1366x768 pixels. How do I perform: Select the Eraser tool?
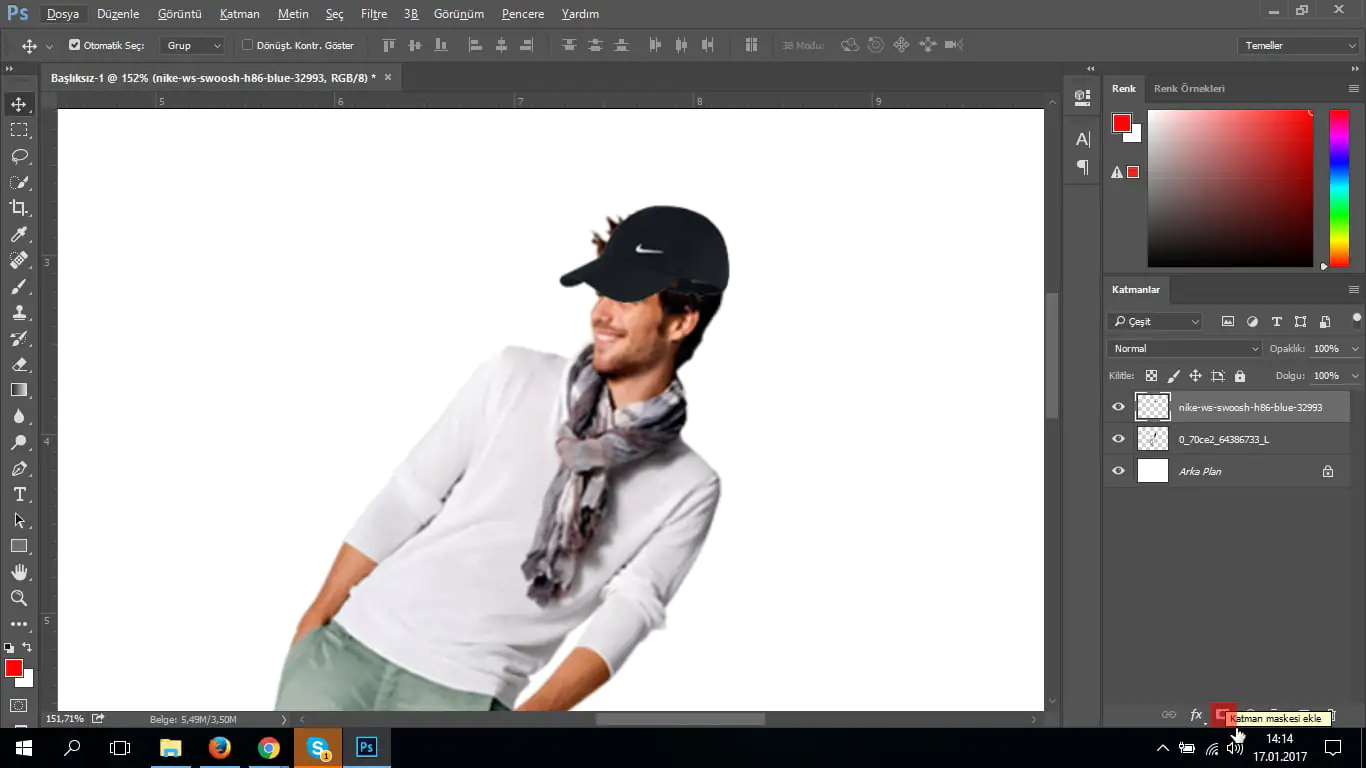(x=19, y=364)
